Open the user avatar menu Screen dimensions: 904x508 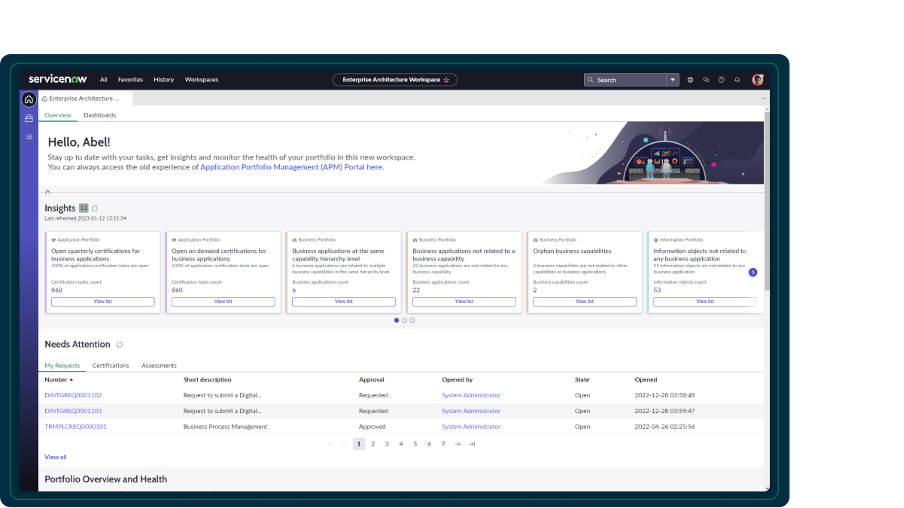[758, 80]
